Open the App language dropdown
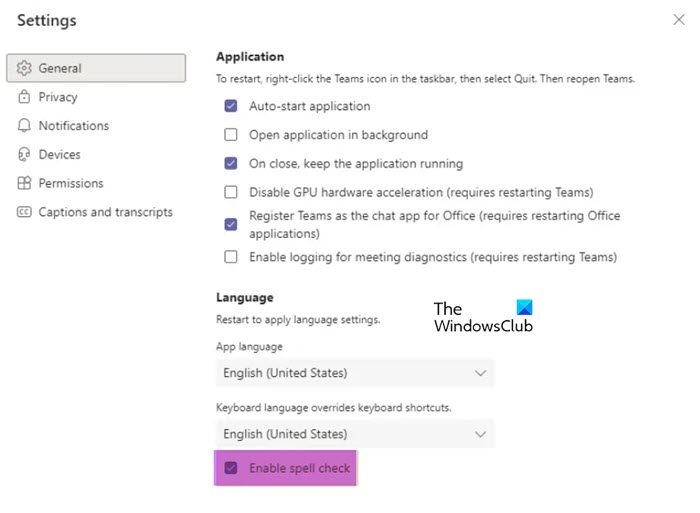This screenshot has height=513, width=700. (355, 373)
